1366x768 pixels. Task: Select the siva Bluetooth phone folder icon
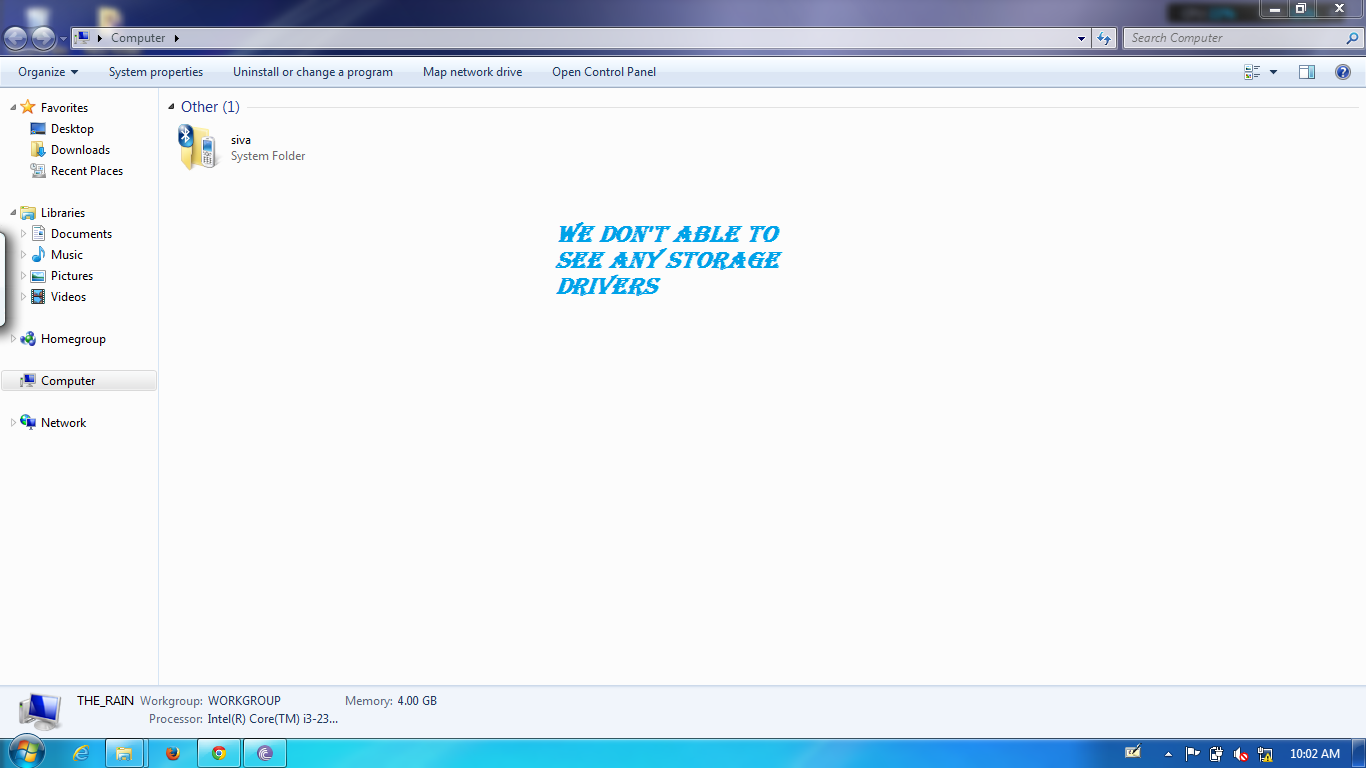[198, 147]
